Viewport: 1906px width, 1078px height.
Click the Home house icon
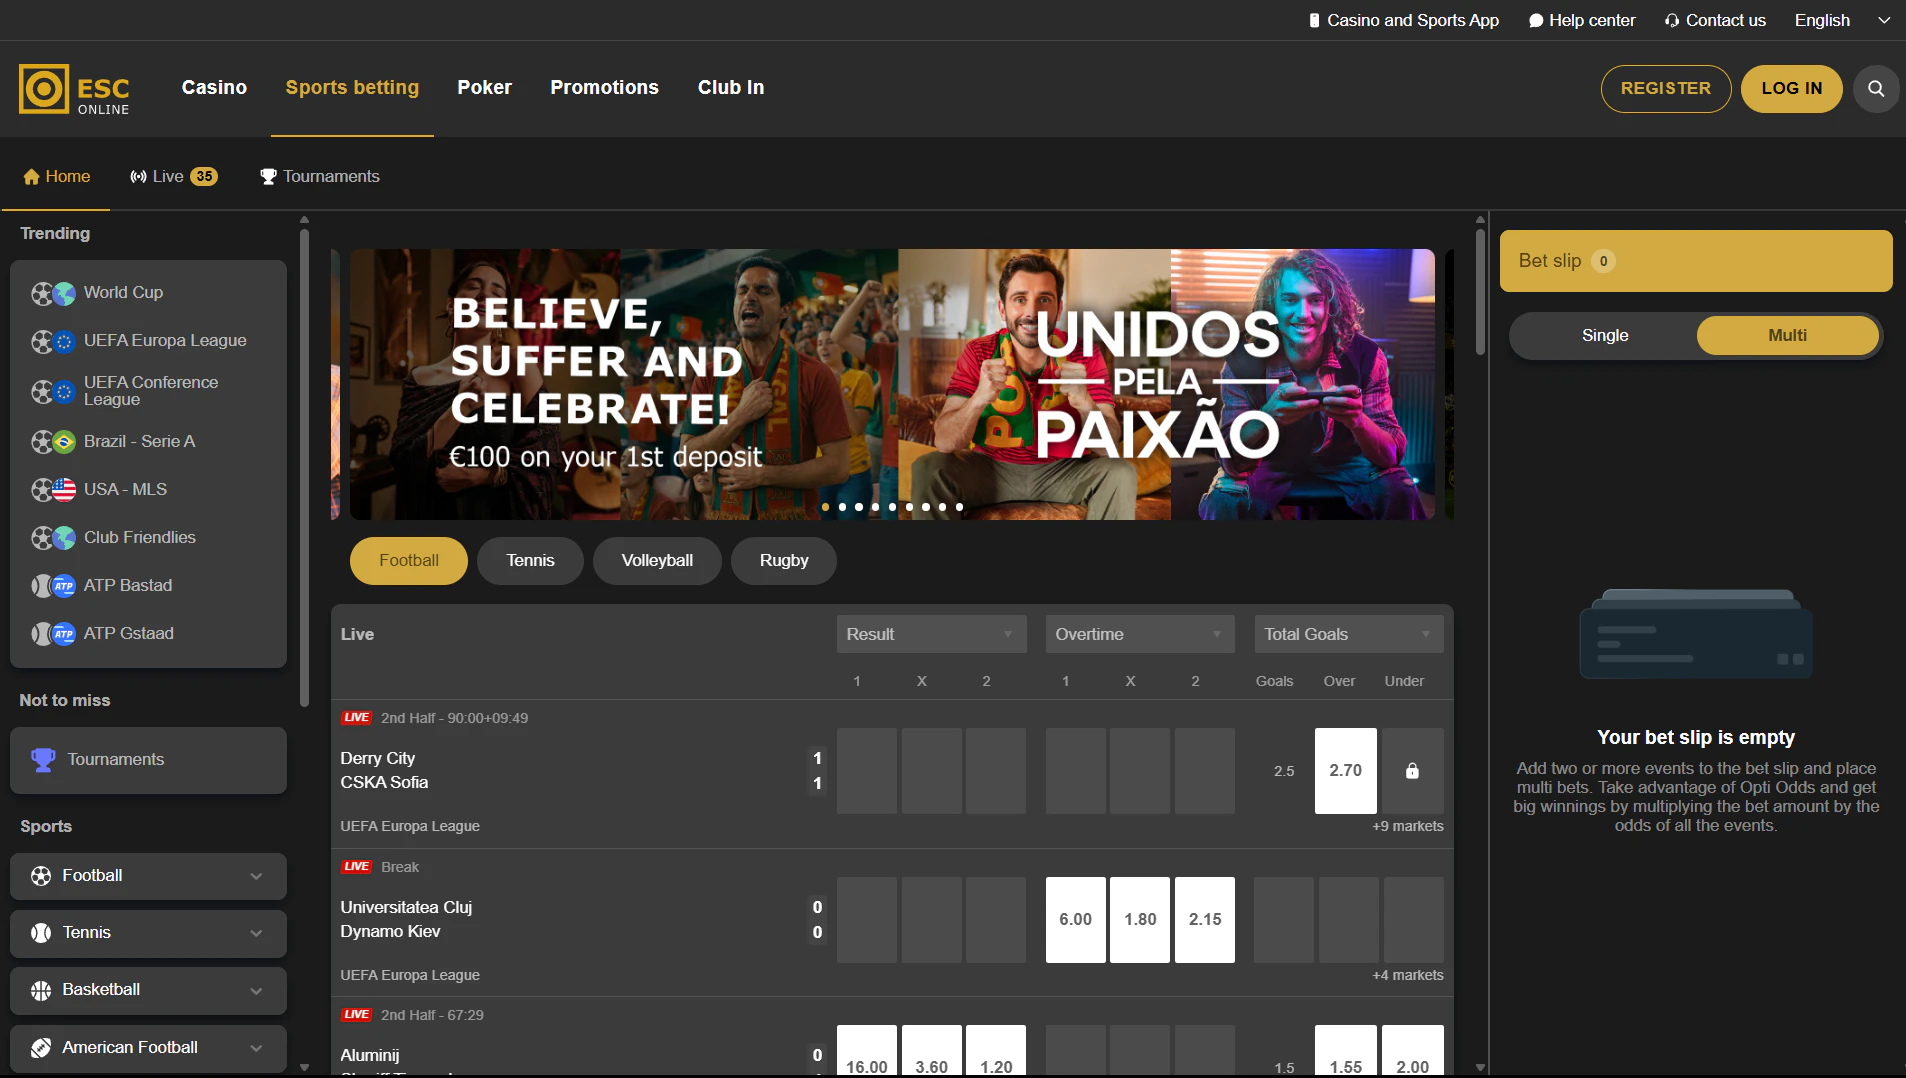[x=31, y=177]
